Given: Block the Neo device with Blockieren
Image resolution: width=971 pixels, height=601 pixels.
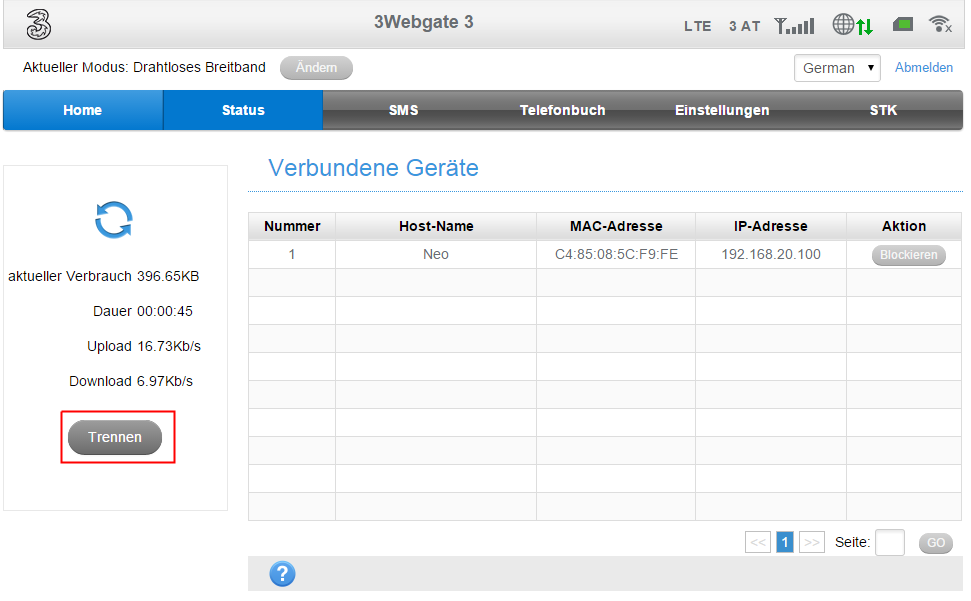Looking at the screenshot, I should point(908,255).
